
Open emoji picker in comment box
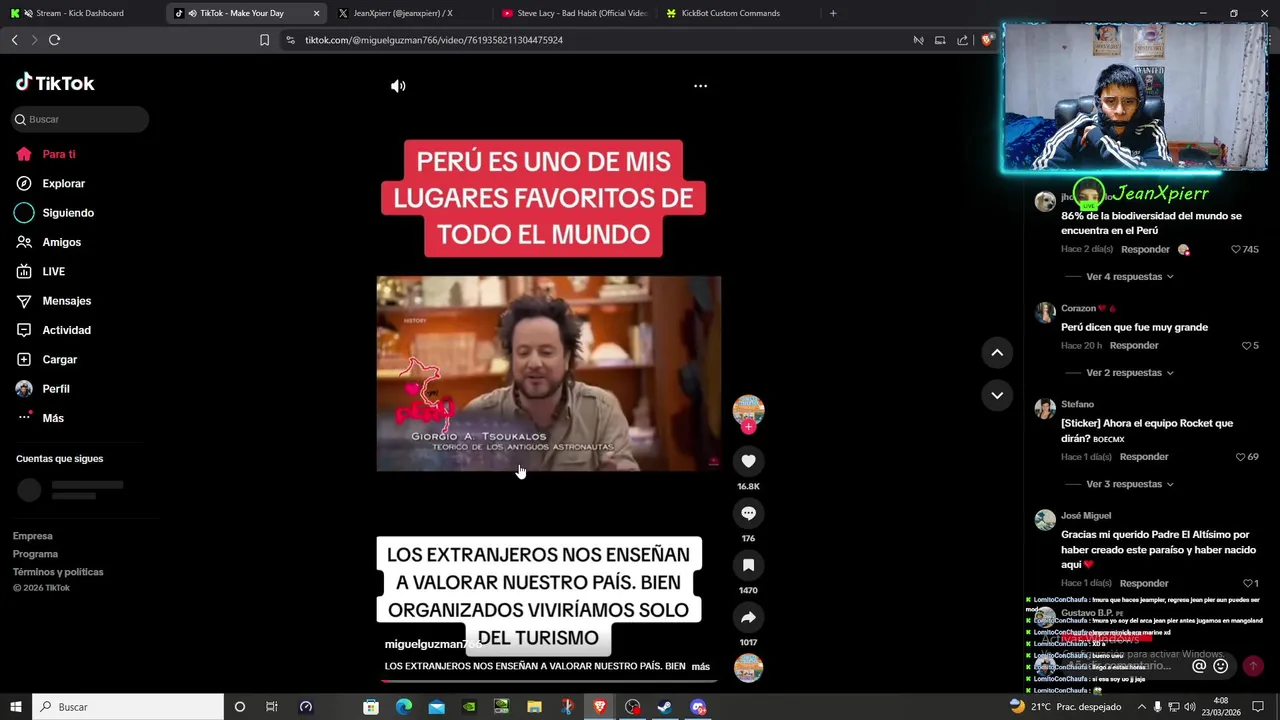[1220, 666]
